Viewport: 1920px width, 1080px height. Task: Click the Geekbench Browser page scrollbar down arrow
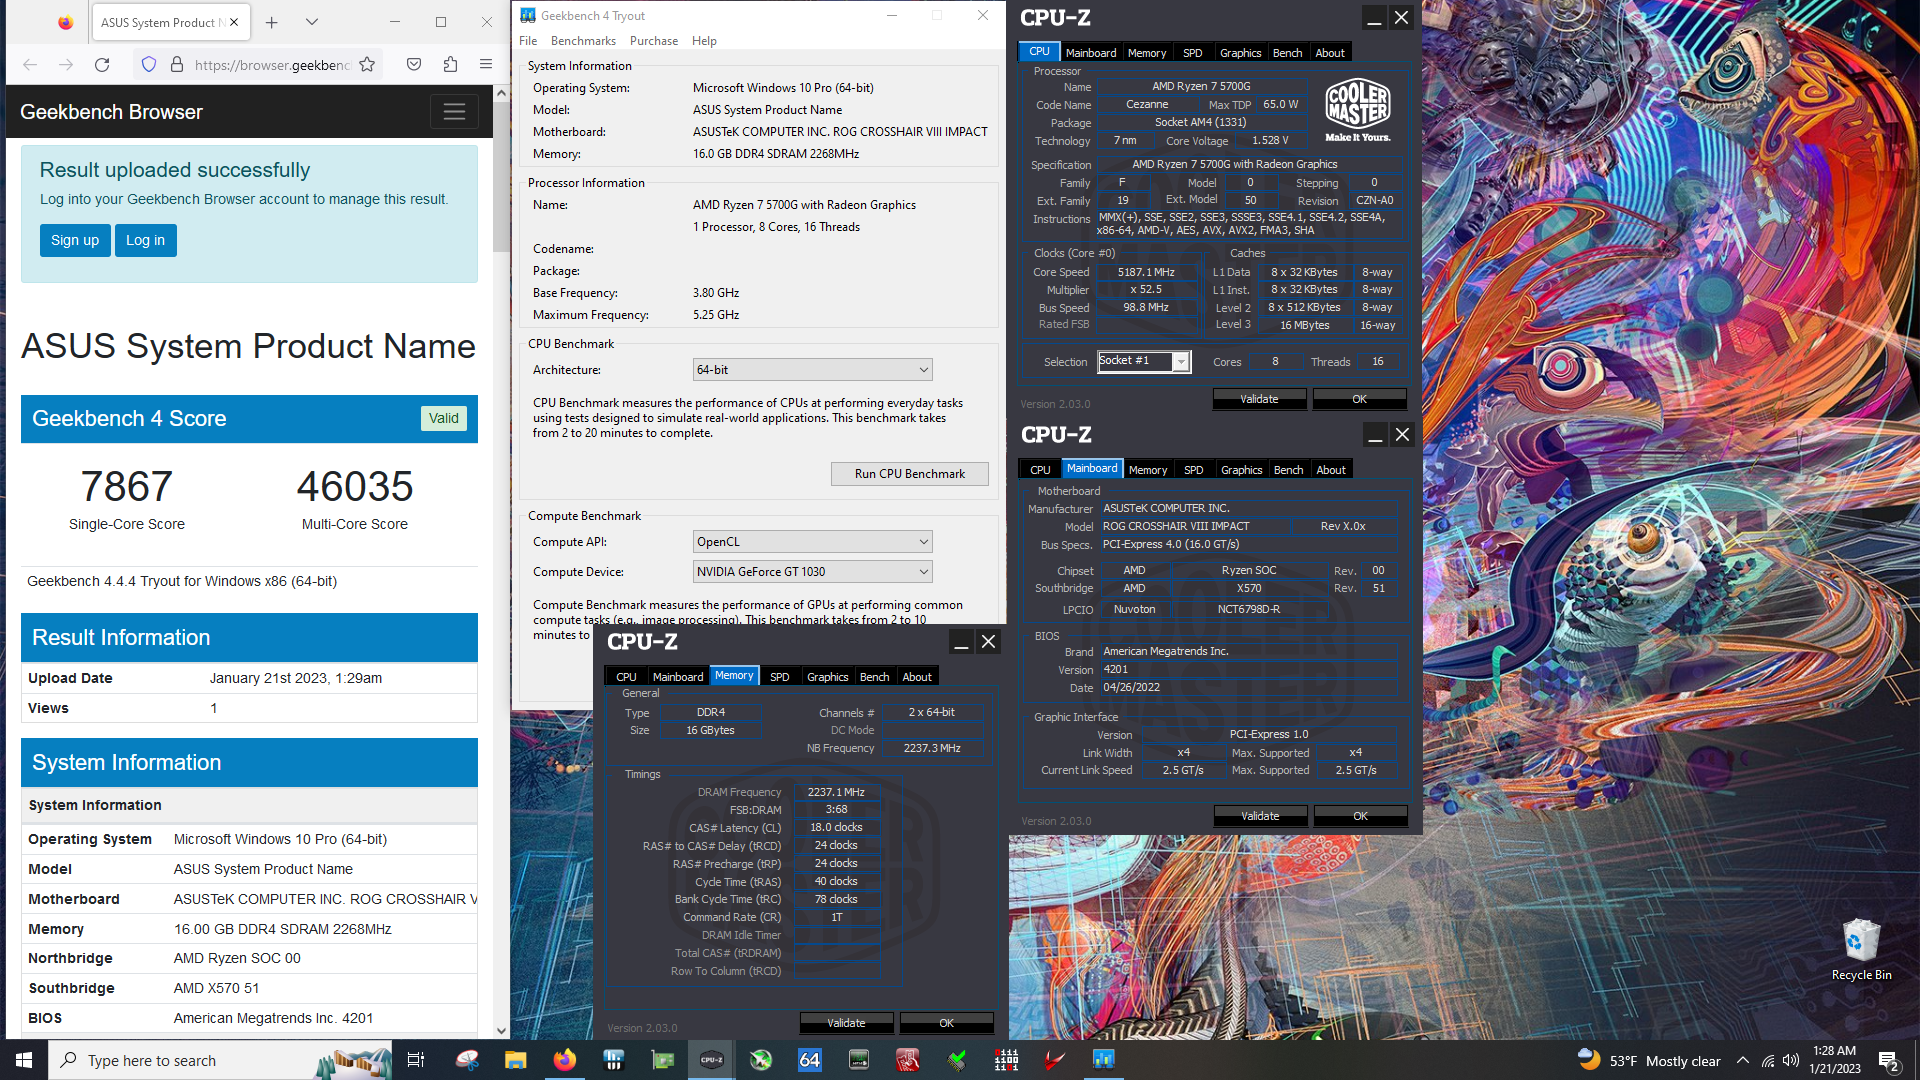pyautogui.click(x=501, y=1030)
